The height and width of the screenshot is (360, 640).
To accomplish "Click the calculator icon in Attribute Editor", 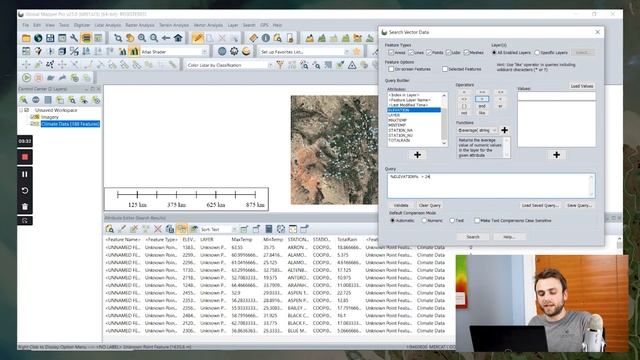I will tap(269, 229).
